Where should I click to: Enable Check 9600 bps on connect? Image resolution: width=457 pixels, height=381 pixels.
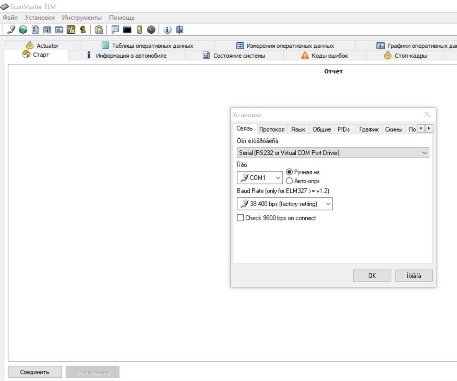[240, 218]
